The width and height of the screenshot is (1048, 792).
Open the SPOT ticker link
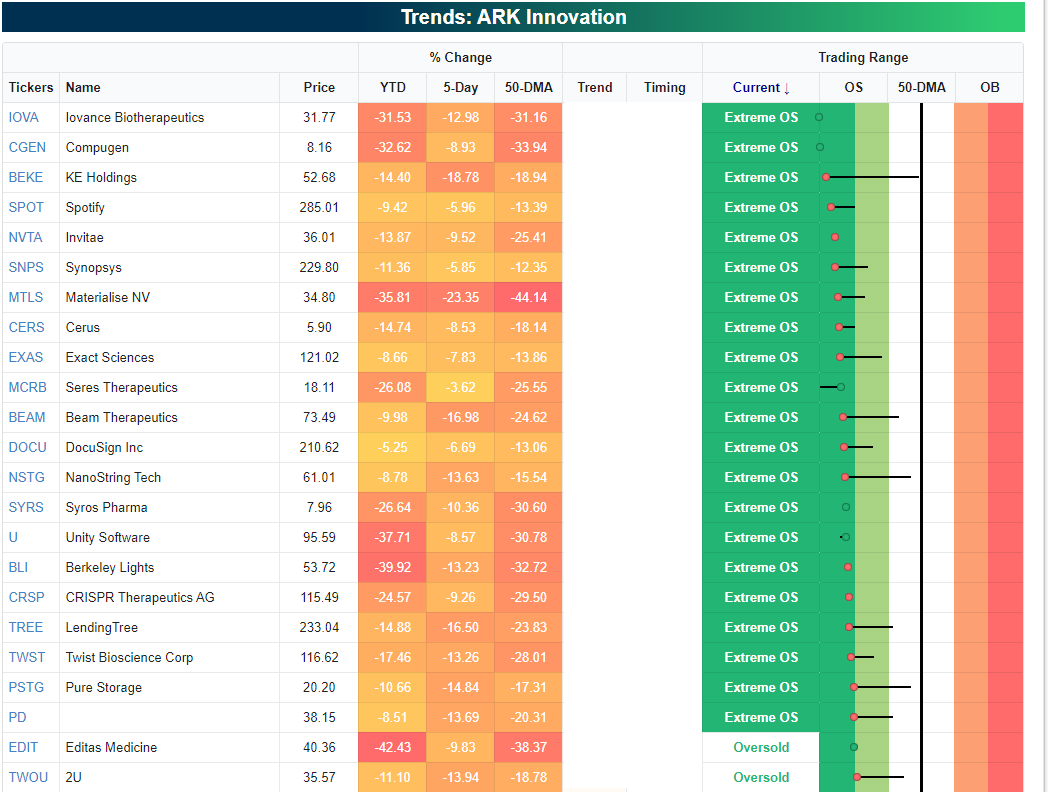pos(26,208)
